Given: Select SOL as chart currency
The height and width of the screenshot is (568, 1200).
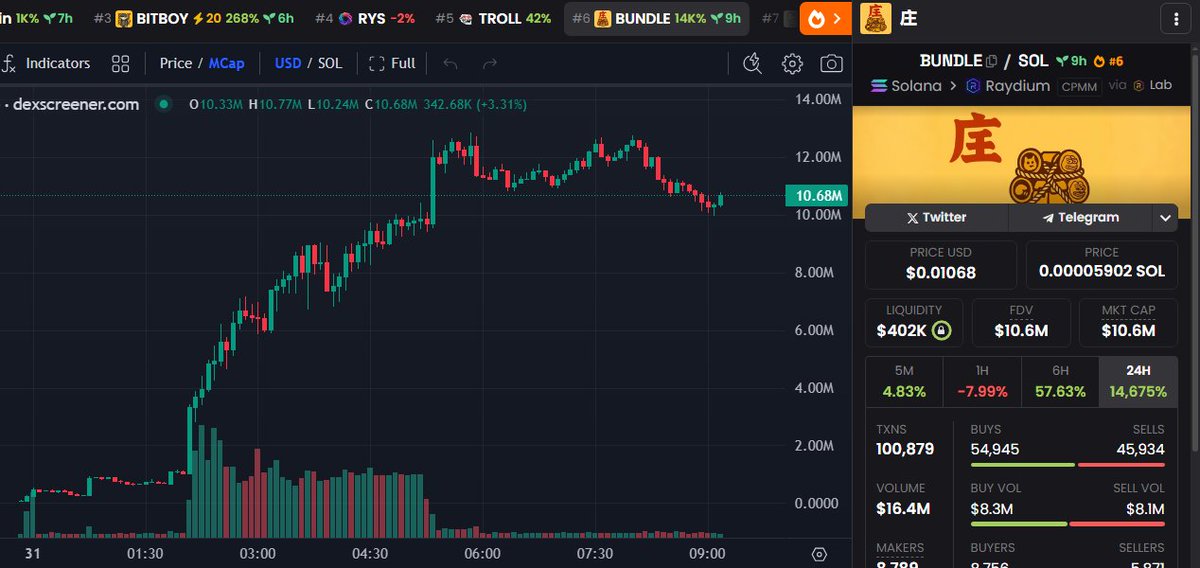Looking at the screenshot, I should (330, 63).
